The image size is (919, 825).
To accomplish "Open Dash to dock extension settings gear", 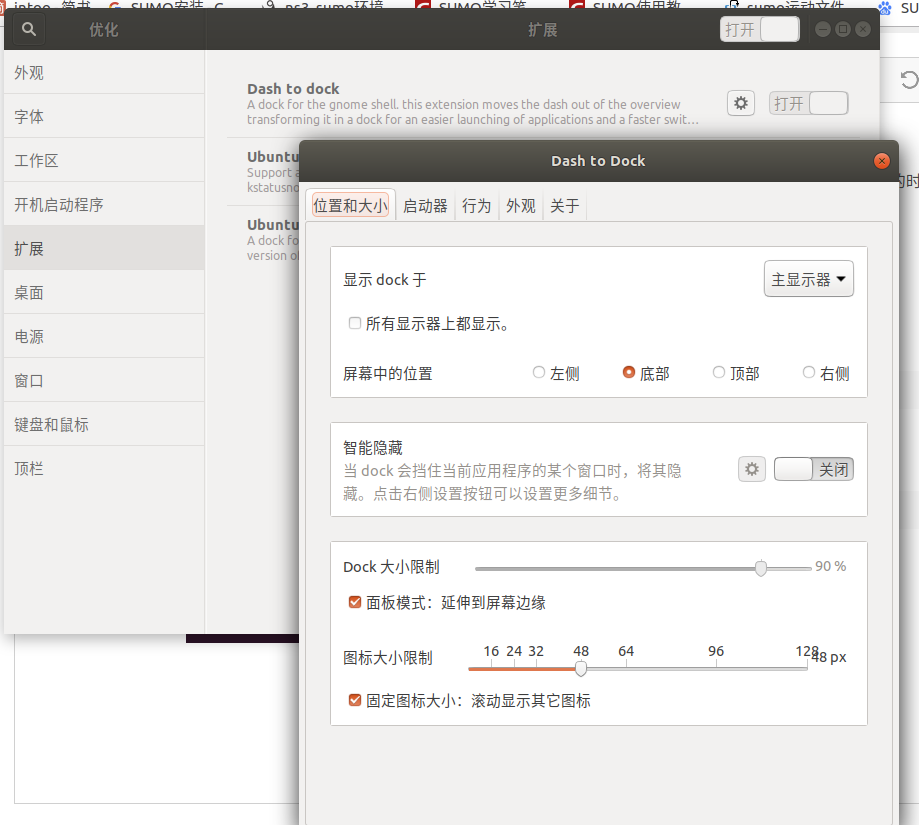I will pyautogui.click(x=740, y=103).
